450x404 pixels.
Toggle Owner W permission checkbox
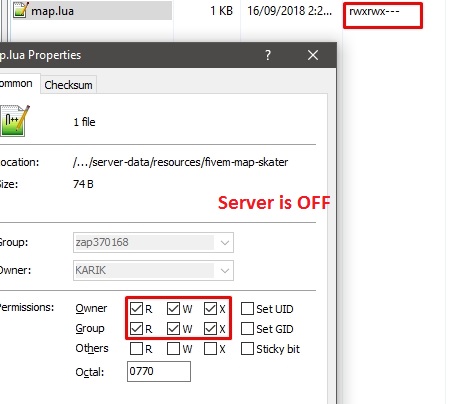pos(173,309)
